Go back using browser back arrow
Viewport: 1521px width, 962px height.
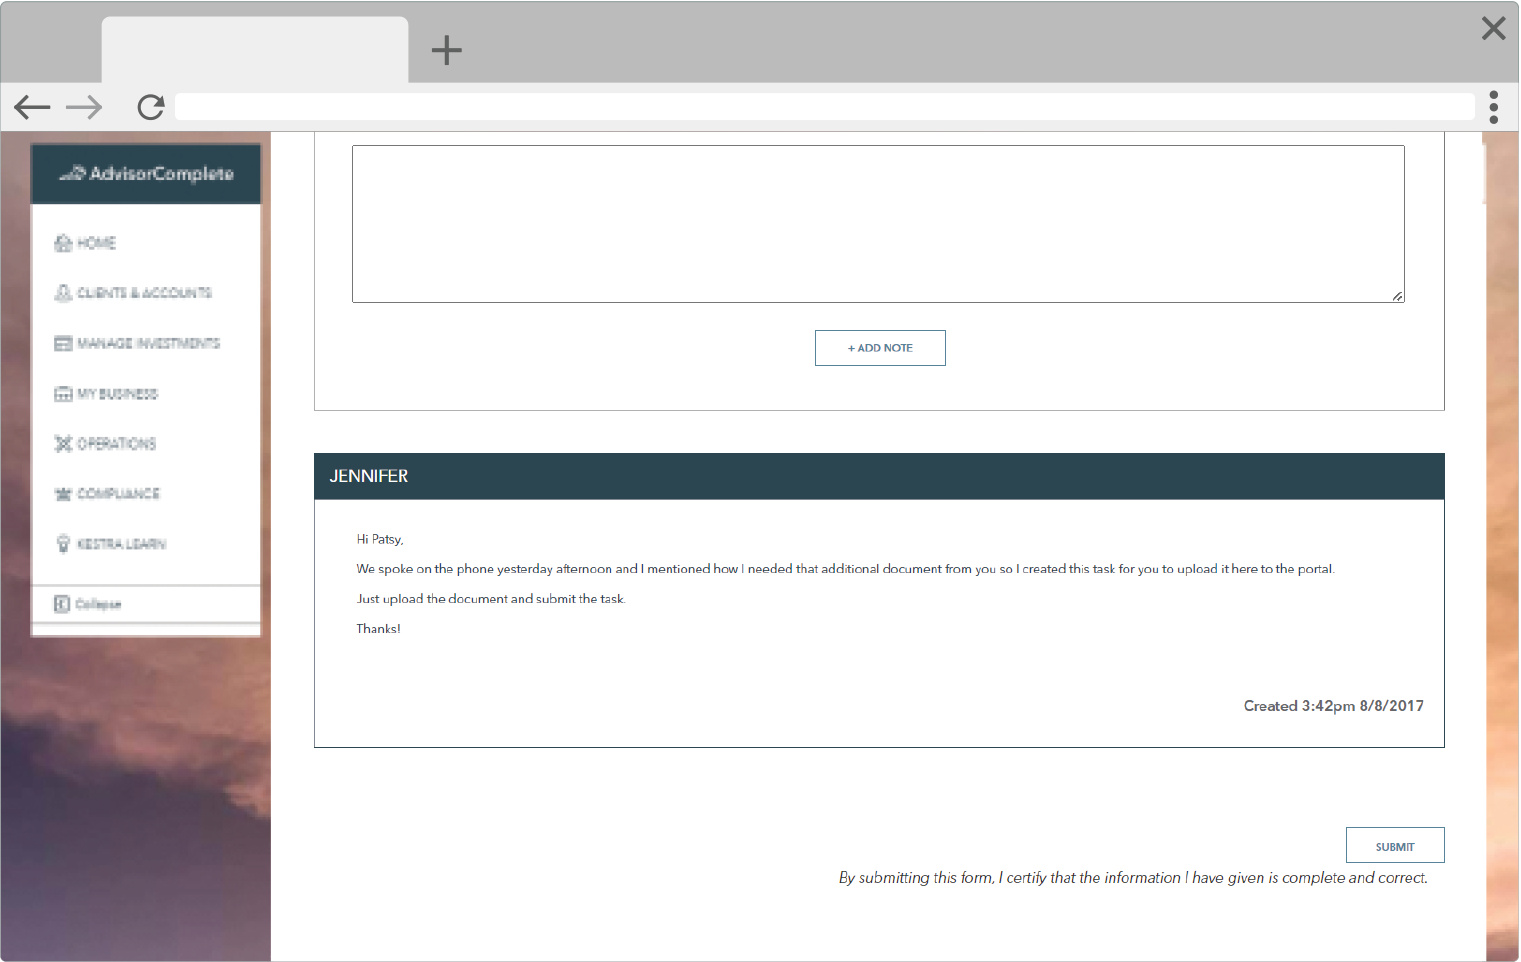click(x=32, y=107)
